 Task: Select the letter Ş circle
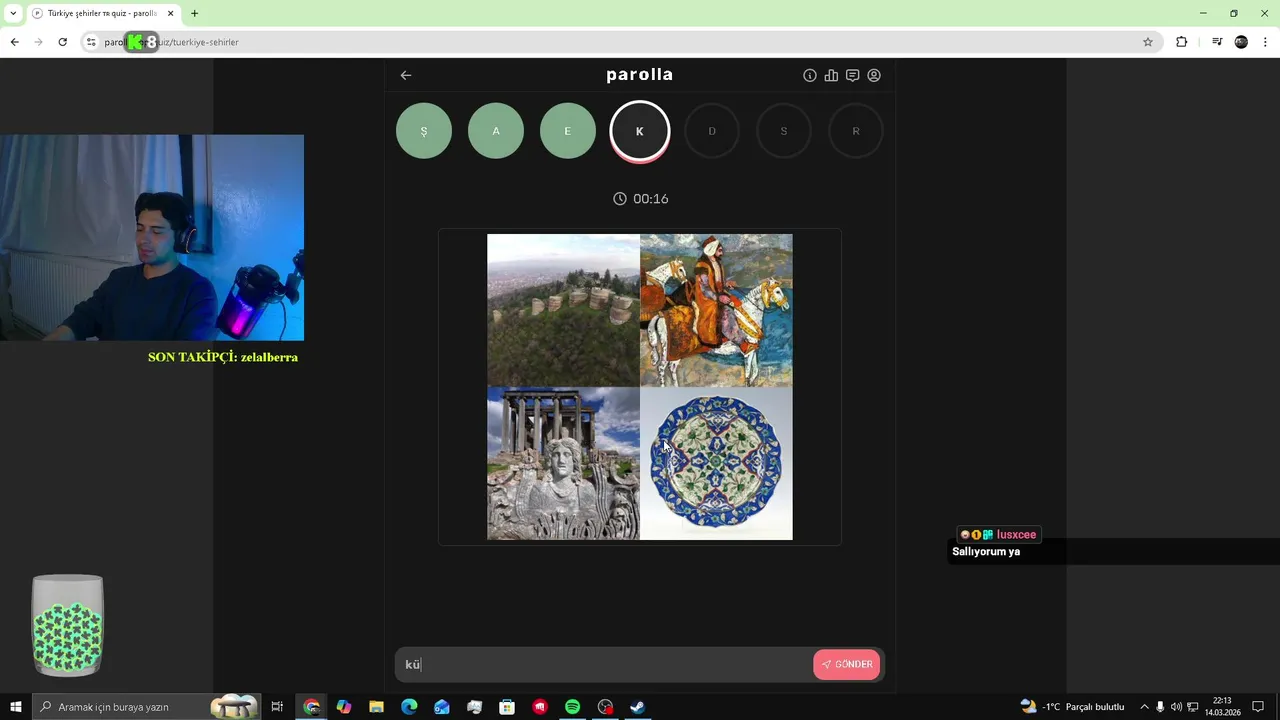424,131
